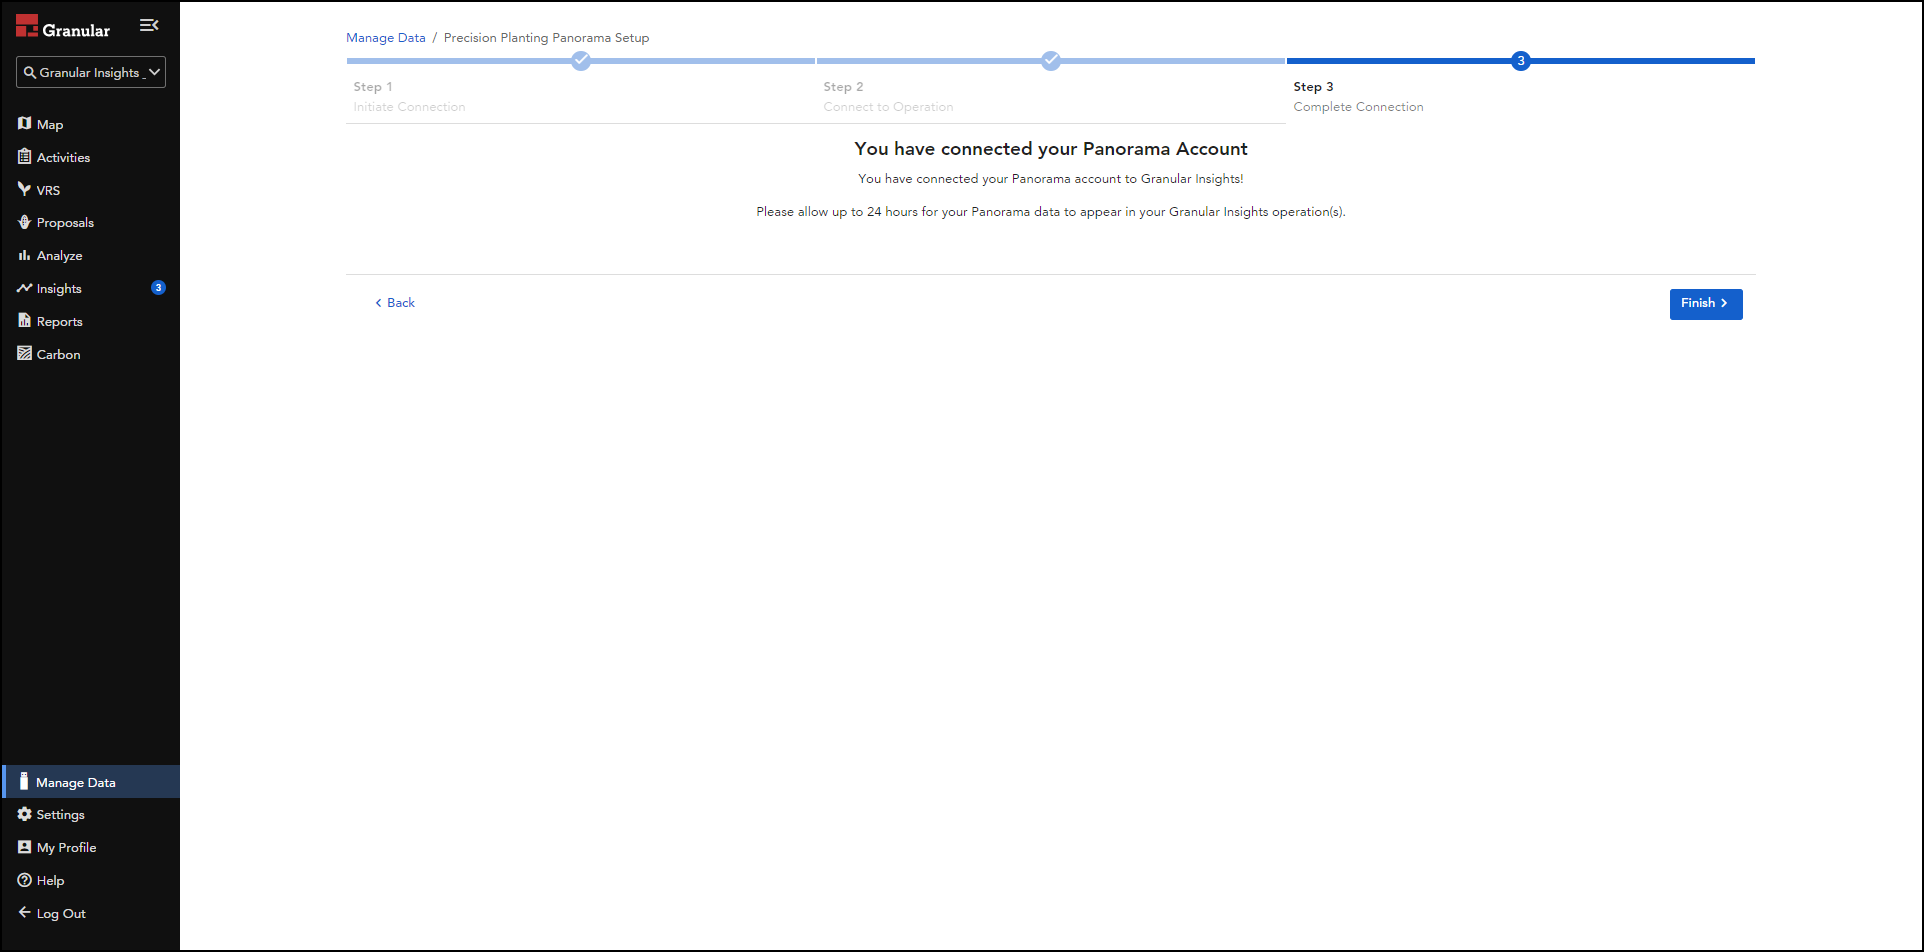Open the VRS section
The width and height of the screenshot is (1924, 952).
[48, 191]
